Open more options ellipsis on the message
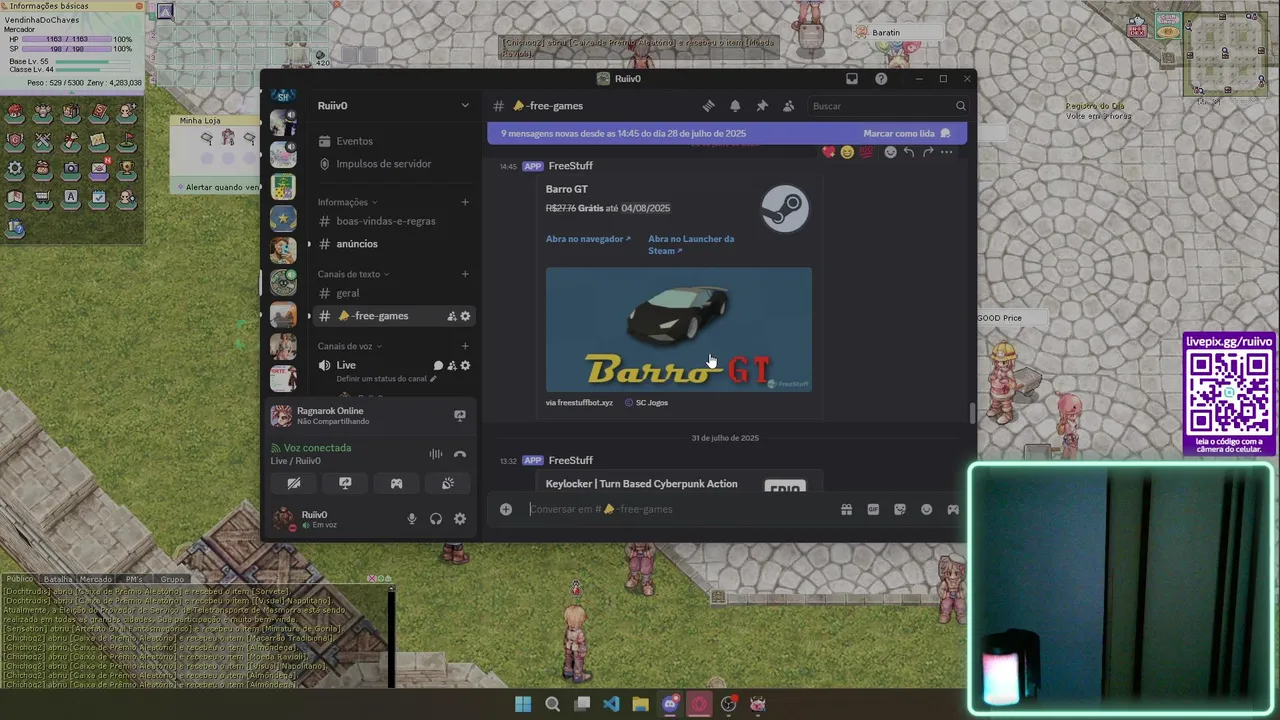 pyautogui.click(x=946, y=152)
